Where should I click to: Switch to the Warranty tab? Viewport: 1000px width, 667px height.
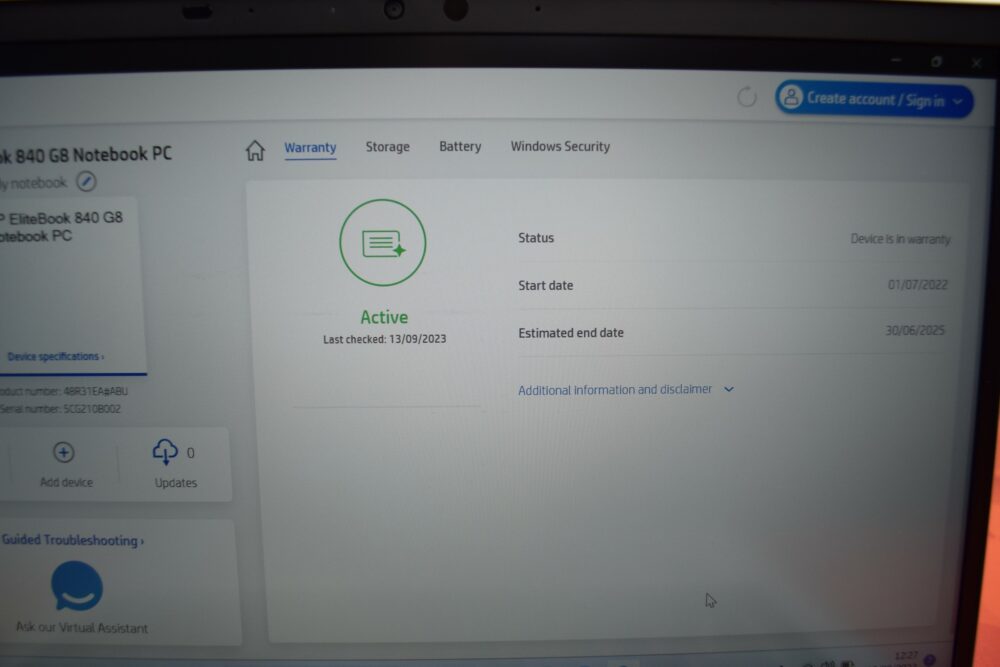coord(310,147)
